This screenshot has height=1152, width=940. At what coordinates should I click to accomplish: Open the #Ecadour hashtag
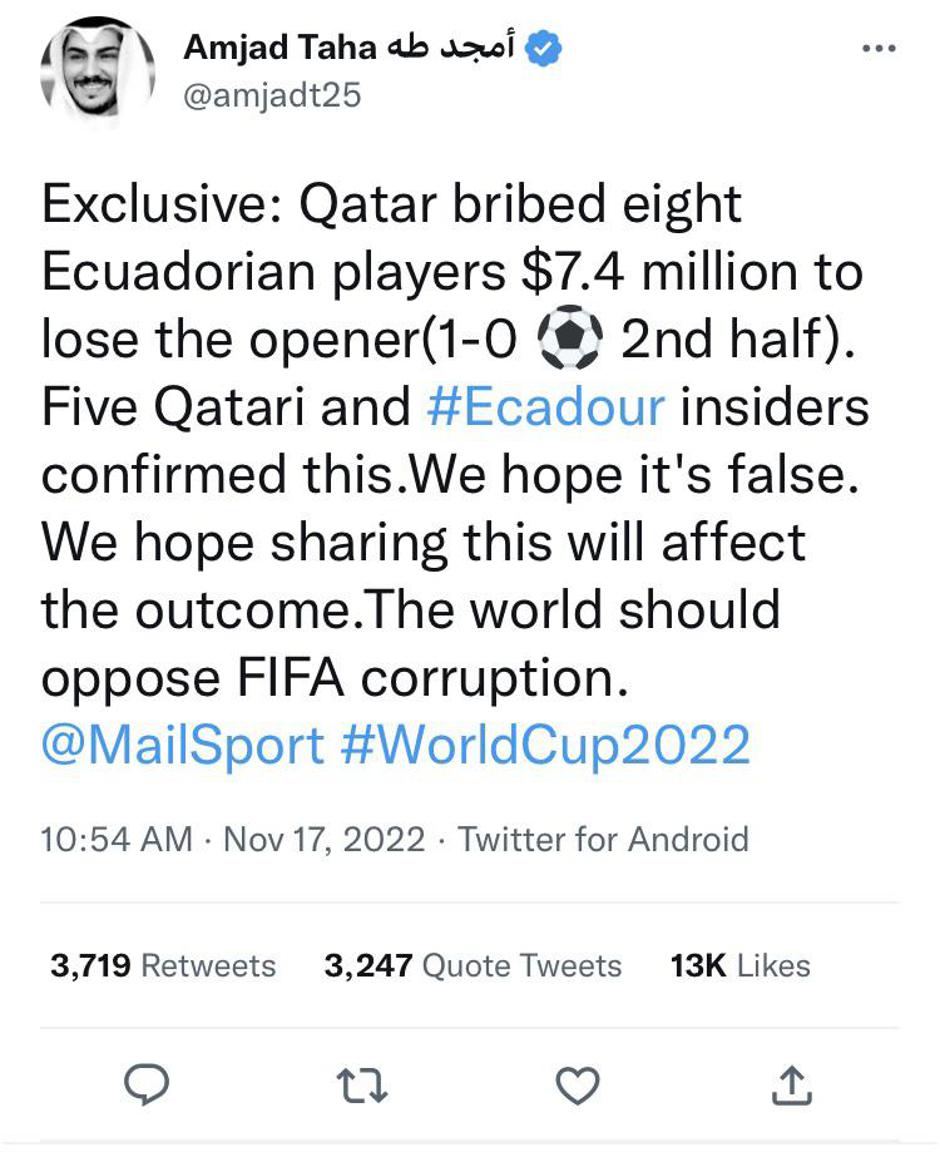pos(545,407)
